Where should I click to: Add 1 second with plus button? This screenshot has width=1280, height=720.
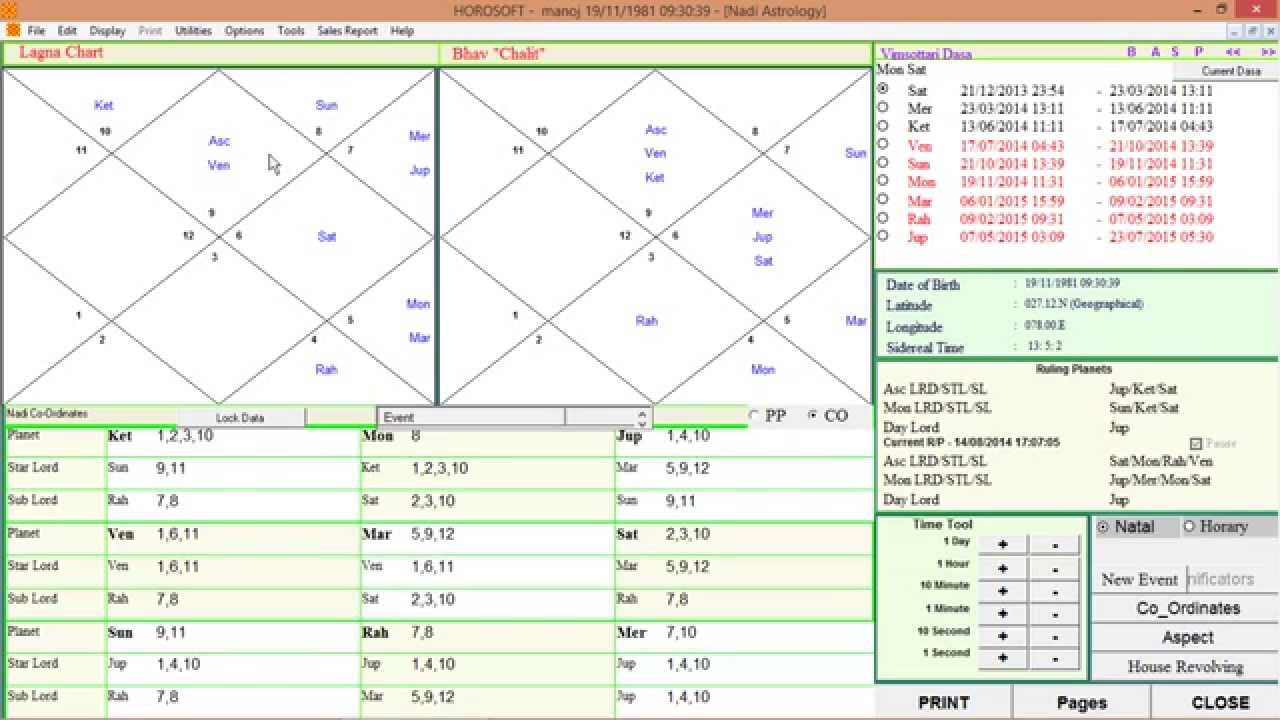(x=1003, y=658)
